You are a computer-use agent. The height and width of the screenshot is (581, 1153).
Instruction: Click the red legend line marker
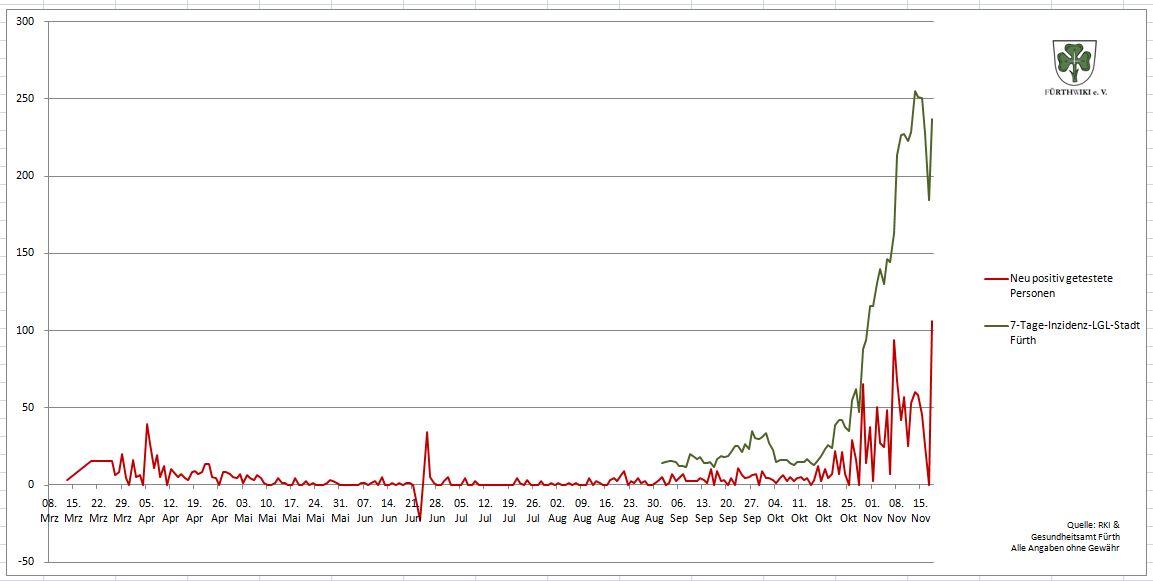click(x=995, y=279)
